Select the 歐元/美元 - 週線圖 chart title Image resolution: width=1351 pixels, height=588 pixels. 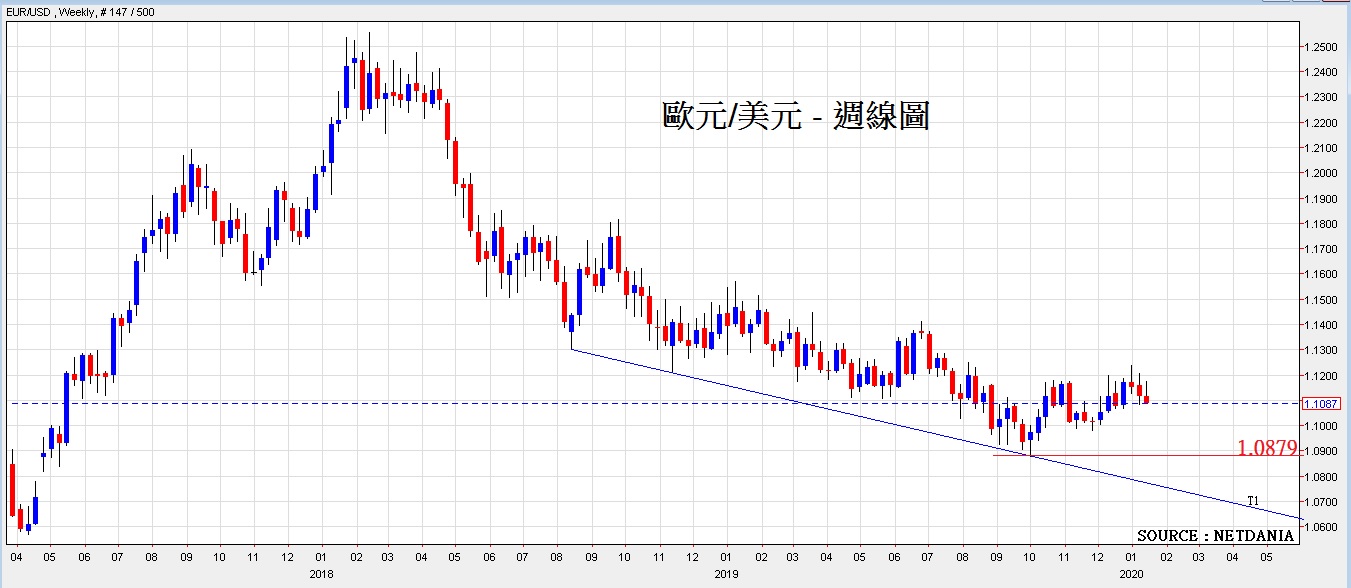pyautogui.click(x=795, y=116)
